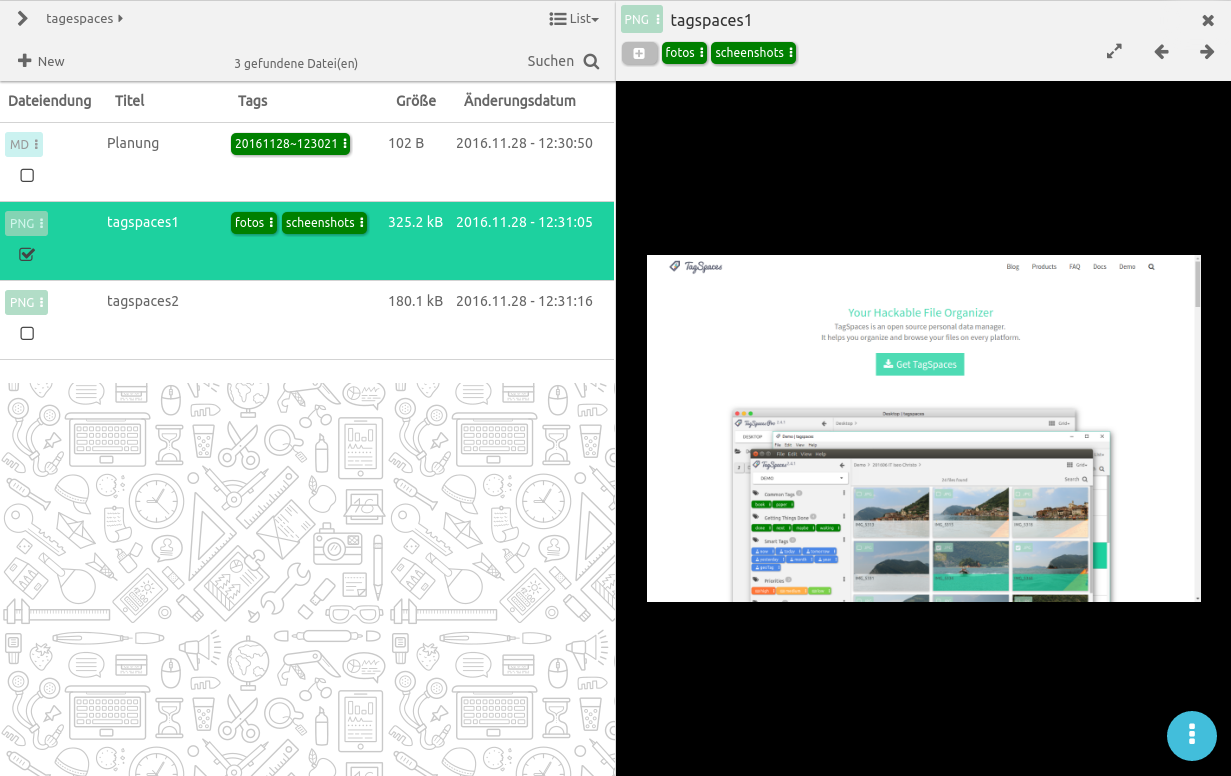Image resolution: width=1231 pixels, height=776 pixels.
Task: Open the List view mode dropdown
Action: click(574, 19)
